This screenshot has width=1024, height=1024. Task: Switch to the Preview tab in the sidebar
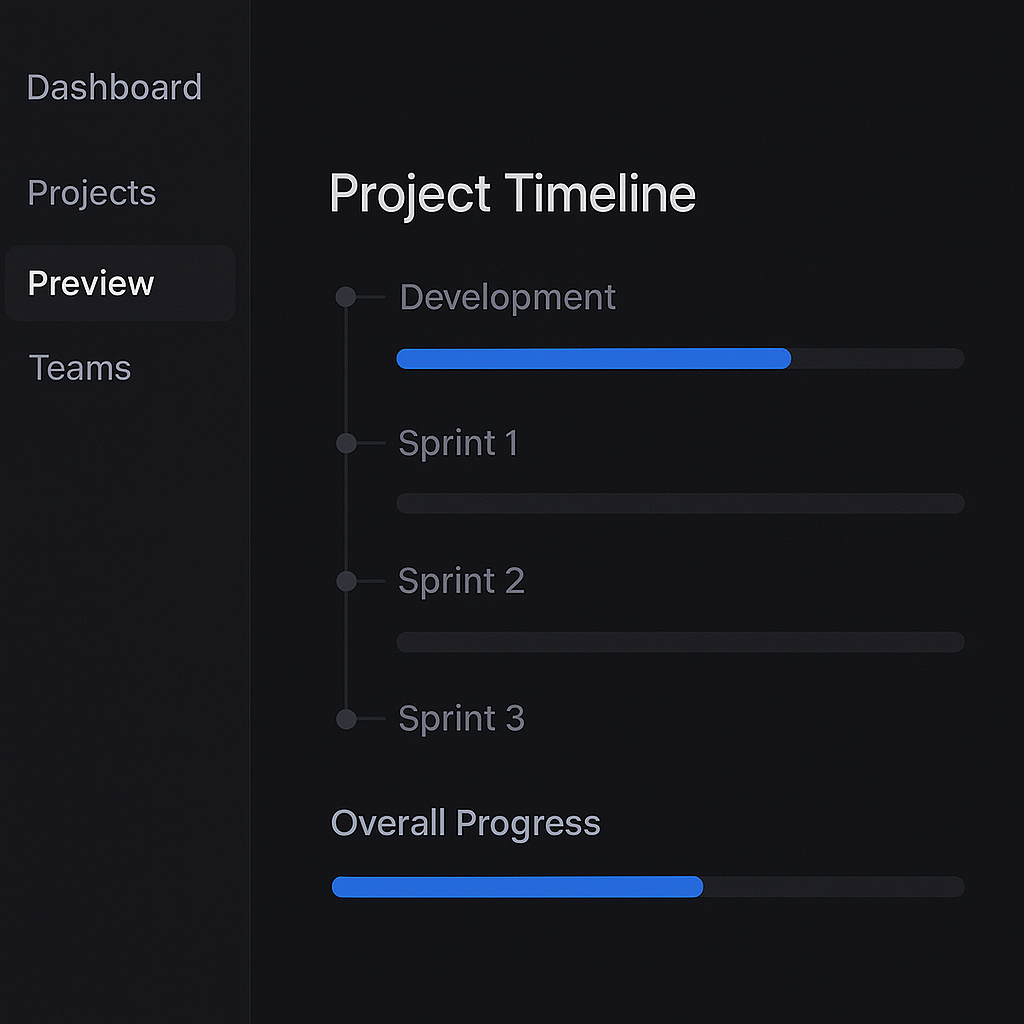[x=89, y=283]
